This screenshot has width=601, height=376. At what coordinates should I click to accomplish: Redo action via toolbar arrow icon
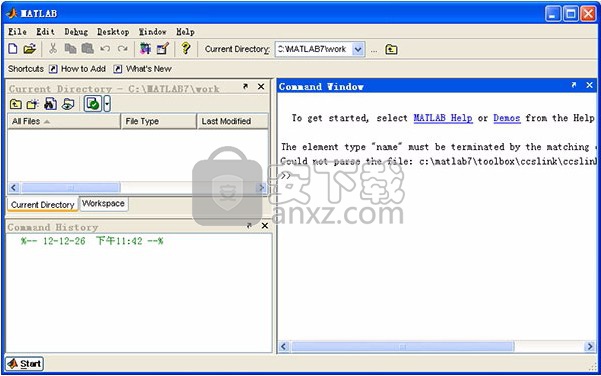[x=123, y=49]
